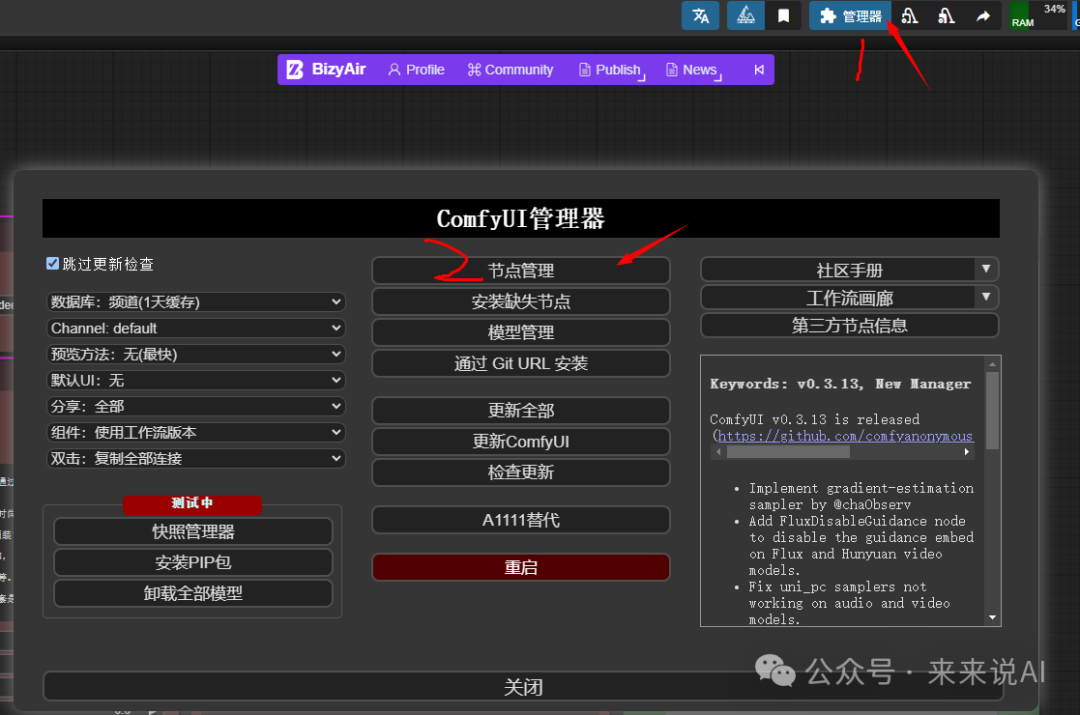Click the second share-style icon before the arrow

(946, 15)
